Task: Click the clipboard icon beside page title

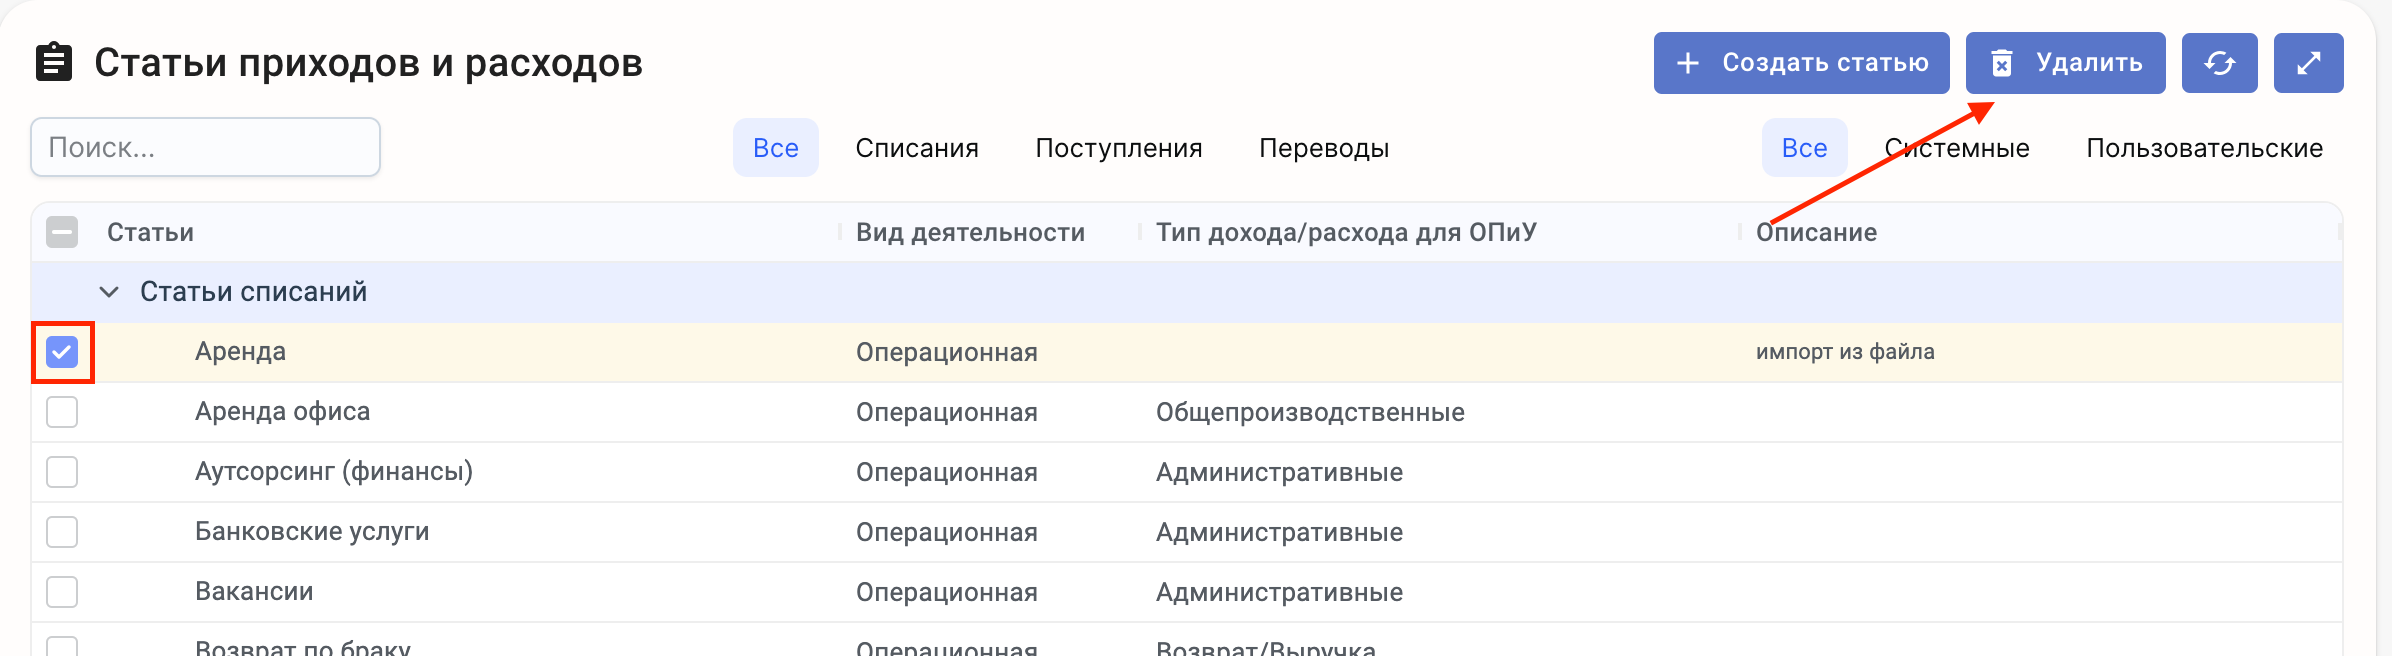Action: click(54, 62)
